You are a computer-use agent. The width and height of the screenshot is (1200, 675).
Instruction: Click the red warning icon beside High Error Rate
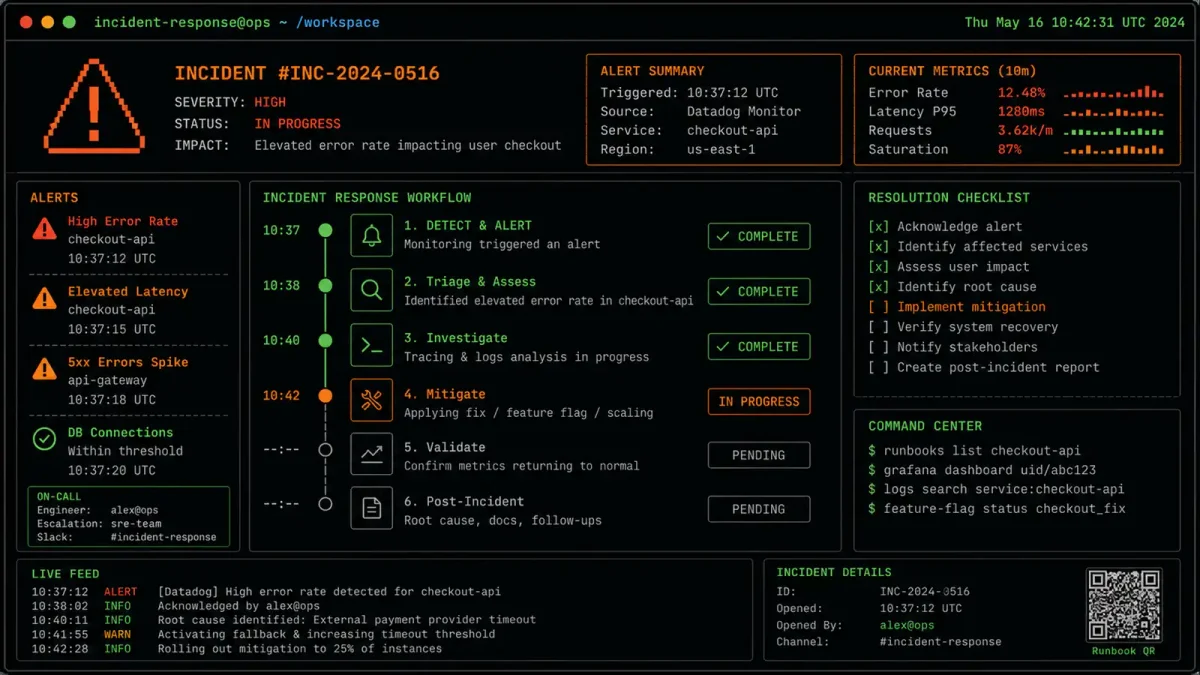(x=44, y=229)
